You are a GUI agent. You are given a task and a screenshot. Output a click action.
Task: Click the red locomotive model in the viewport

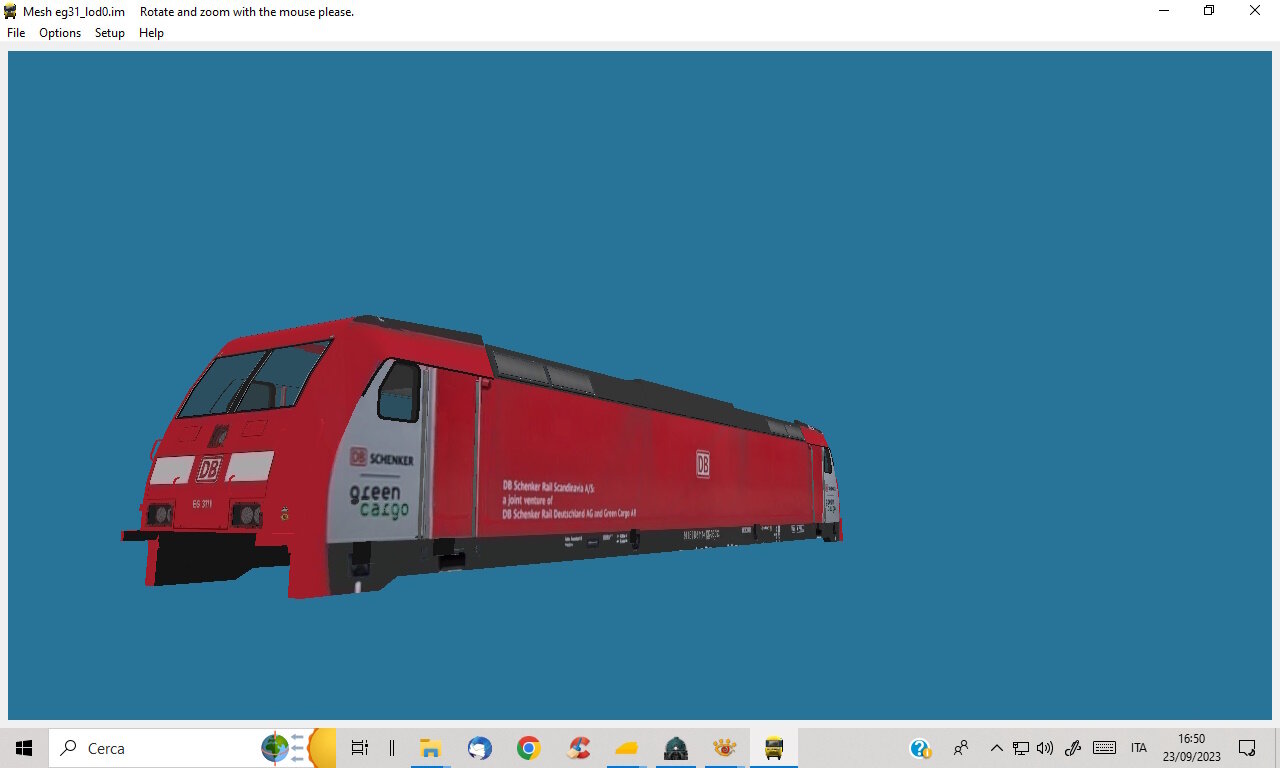point(482,457)
